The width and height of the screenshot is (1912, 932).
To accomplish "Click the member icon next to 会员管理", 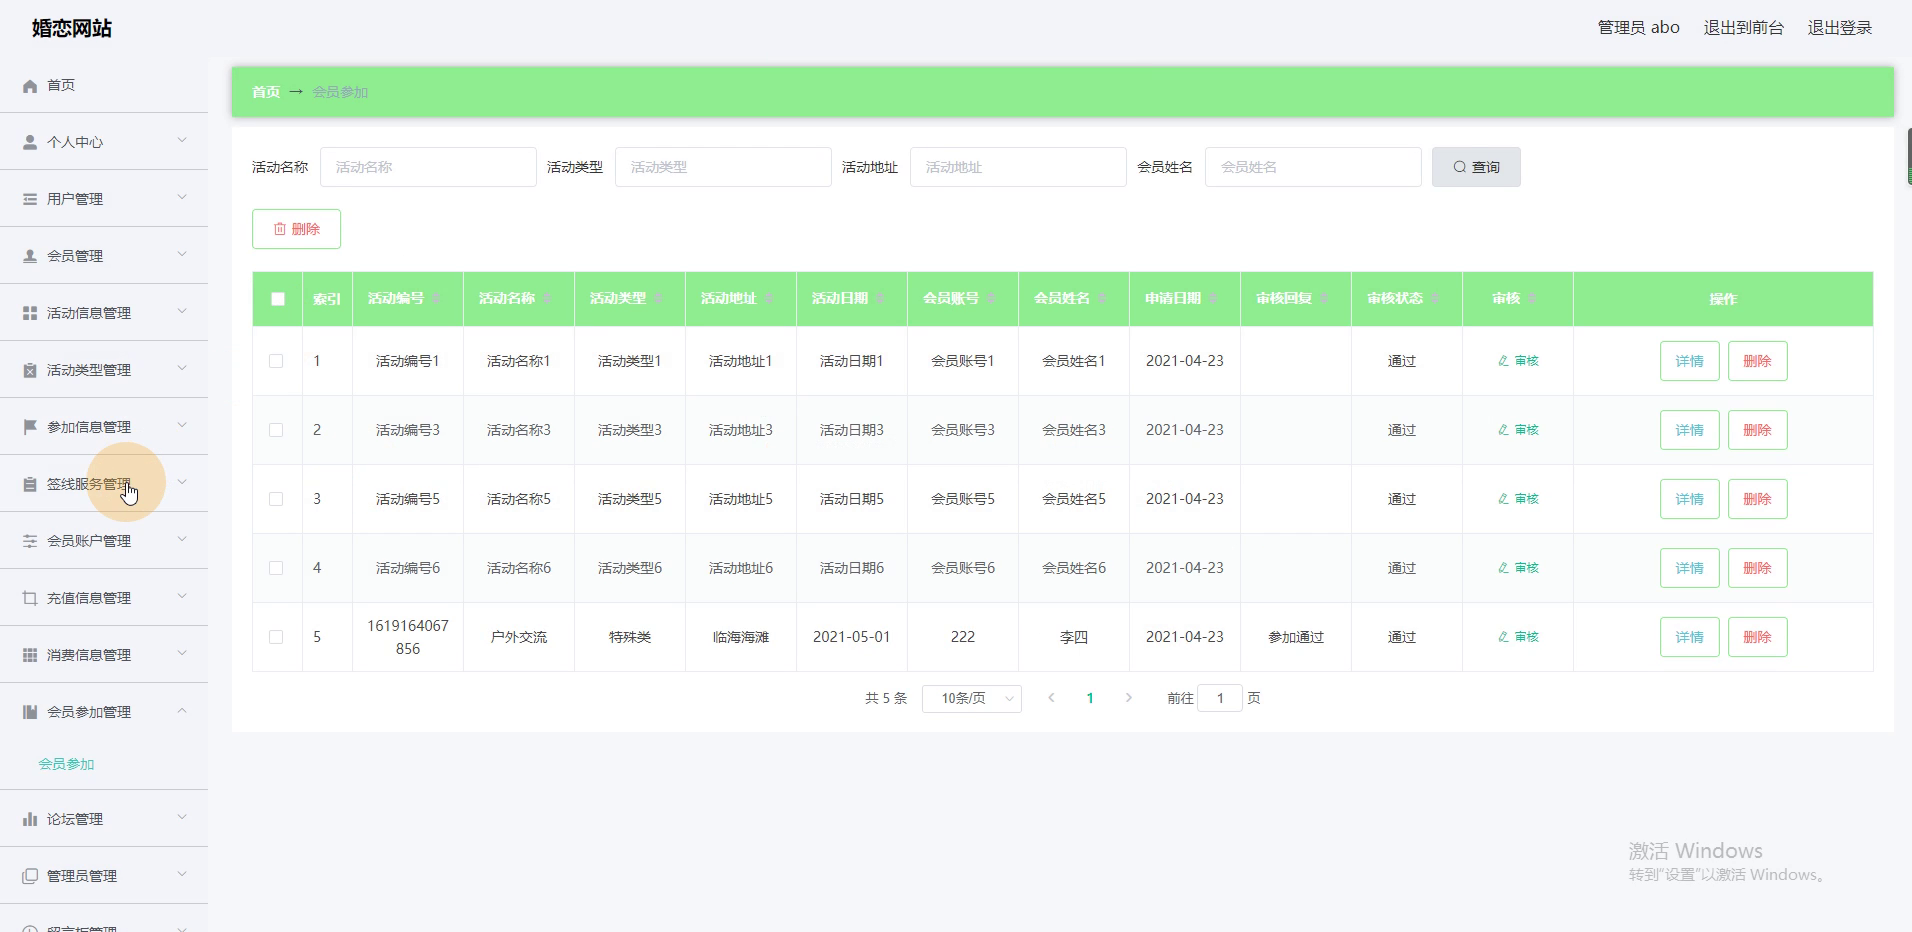I will click(x=30, y=257).
